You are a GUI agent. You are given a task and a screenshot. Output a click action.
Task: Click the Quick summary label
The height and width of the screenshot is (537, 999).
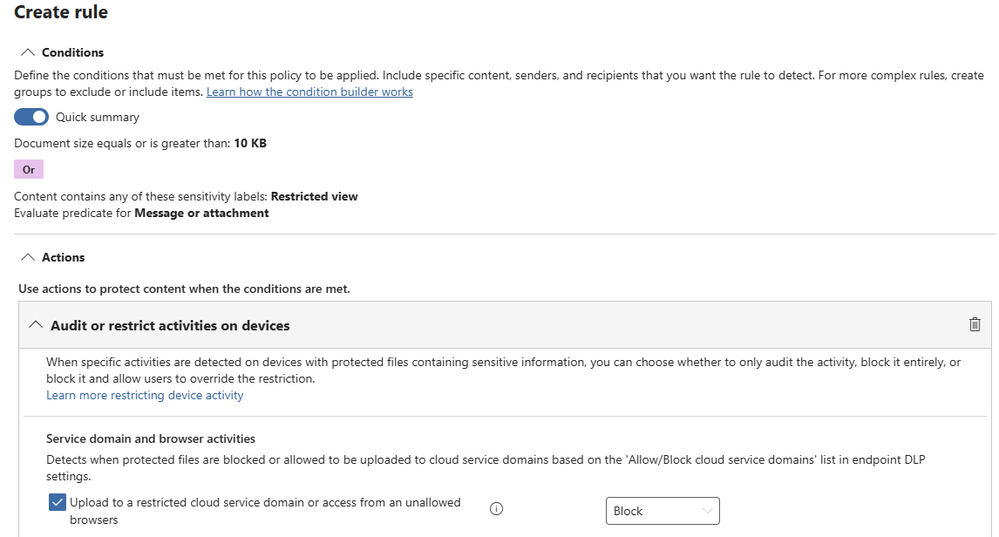click(x=97, y=117)
